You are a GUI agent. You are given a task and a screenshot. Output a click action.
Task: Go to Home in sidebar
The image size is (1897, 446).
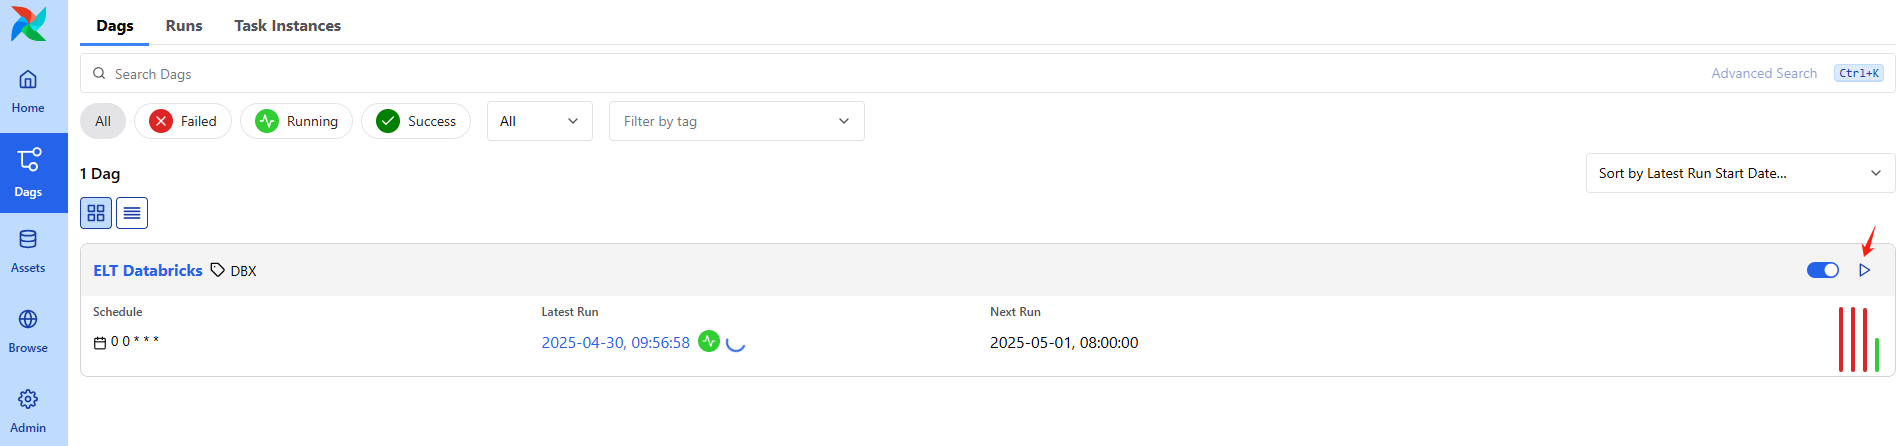point(28,91)
